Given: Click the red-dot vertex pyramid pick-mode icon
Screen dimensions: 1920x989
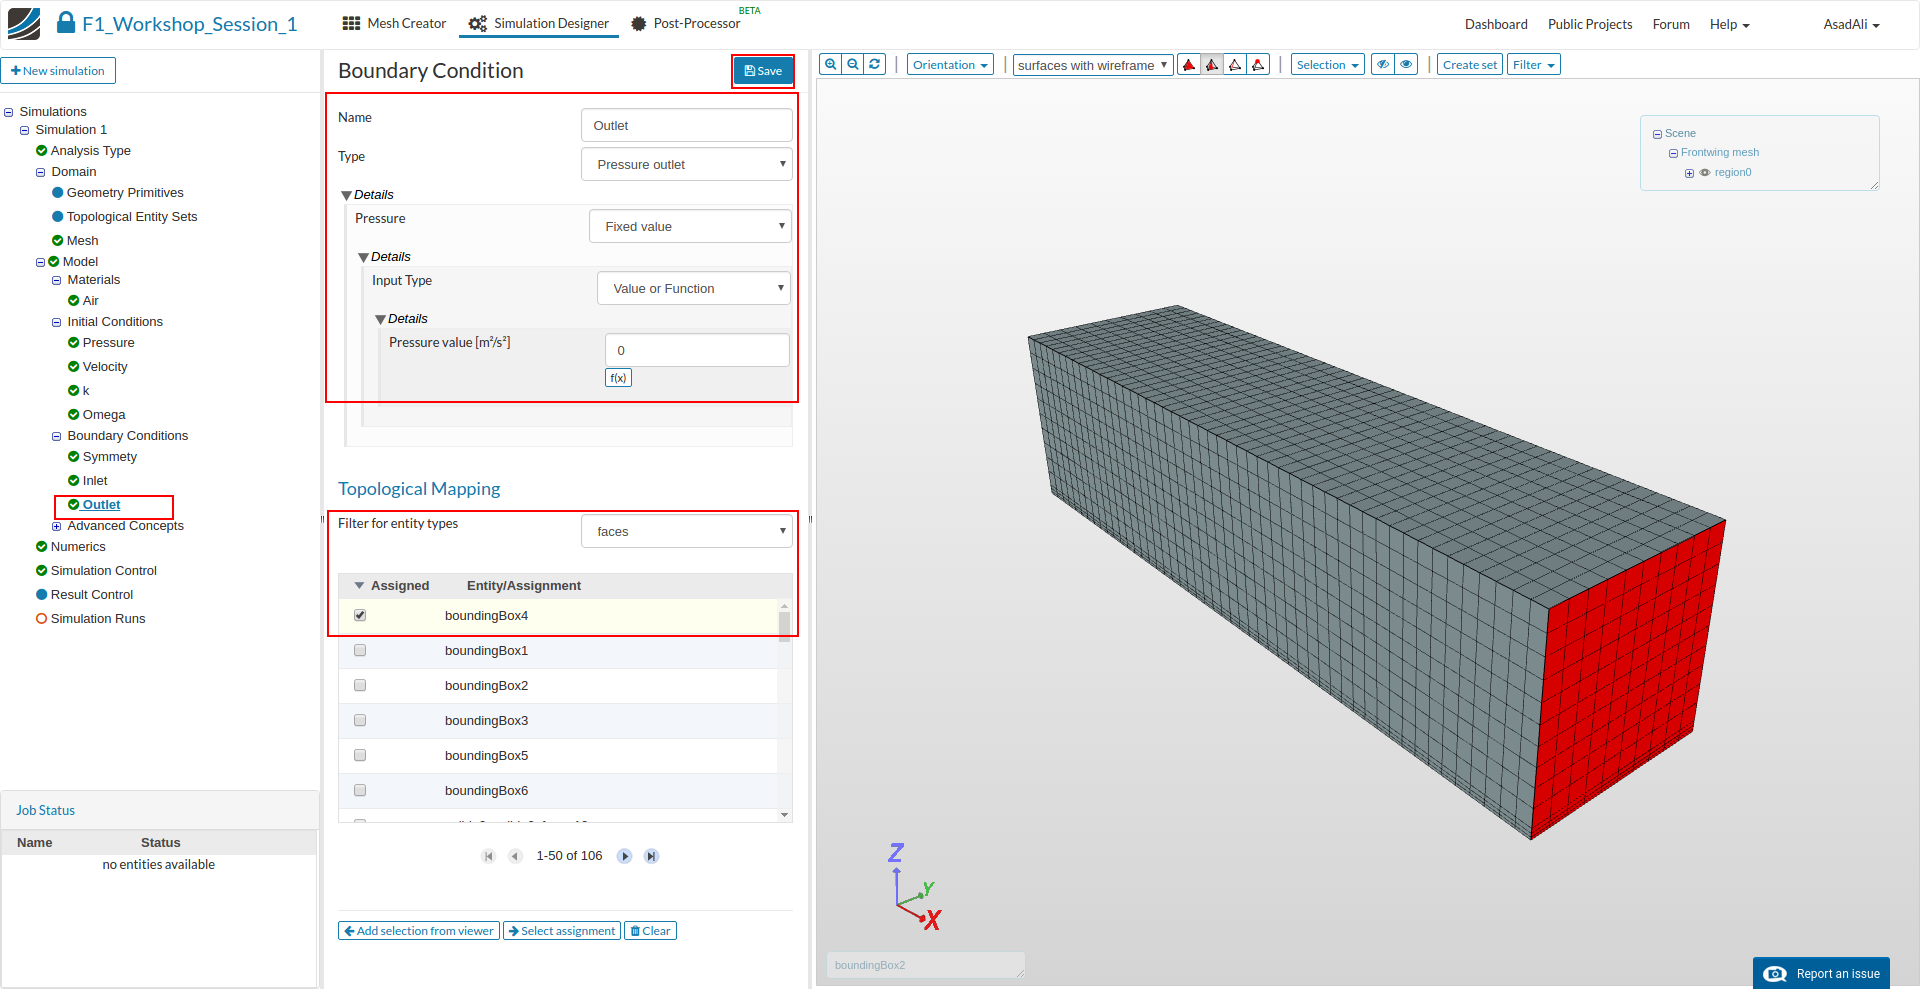Looking at the screenshot, I should coord(1258,65).
